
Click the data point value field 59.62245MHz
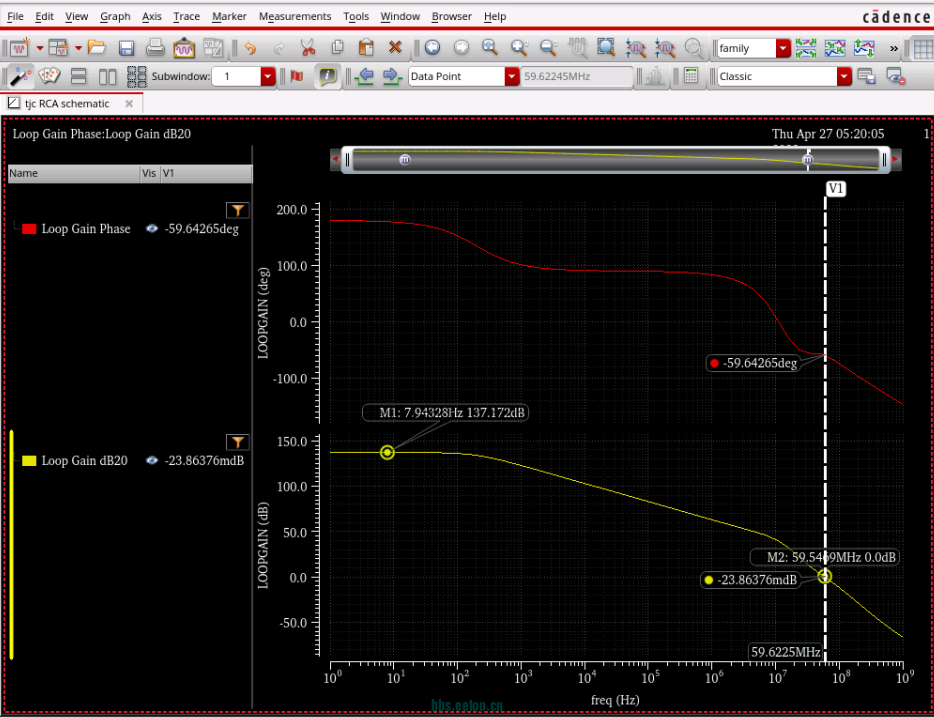click(x=577, y=76)
